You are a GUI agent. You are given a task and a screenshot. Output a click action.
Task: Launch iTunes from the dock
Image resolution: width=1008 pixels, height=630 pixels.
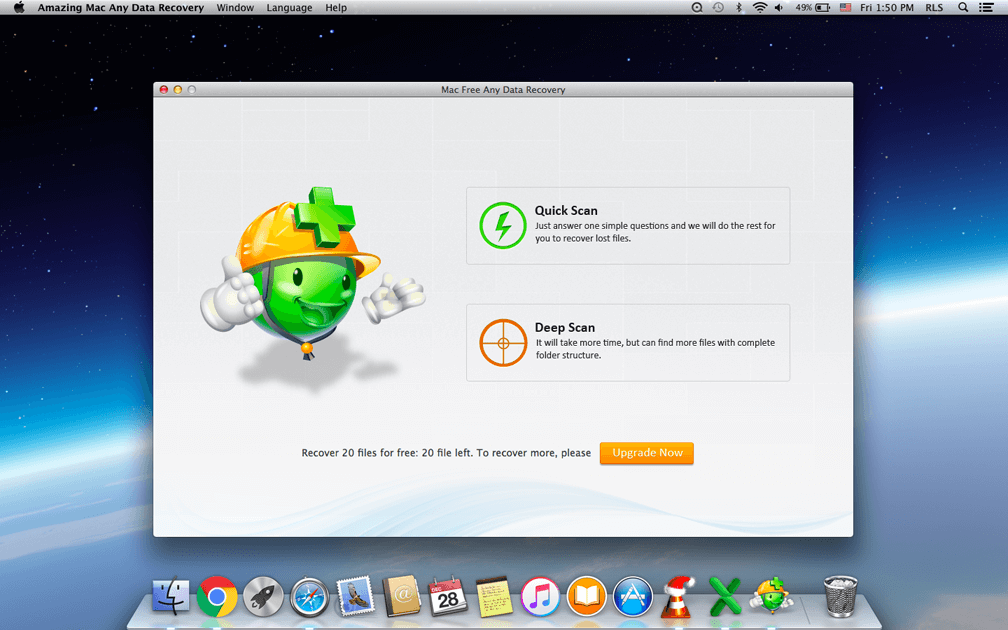point(540,597)
